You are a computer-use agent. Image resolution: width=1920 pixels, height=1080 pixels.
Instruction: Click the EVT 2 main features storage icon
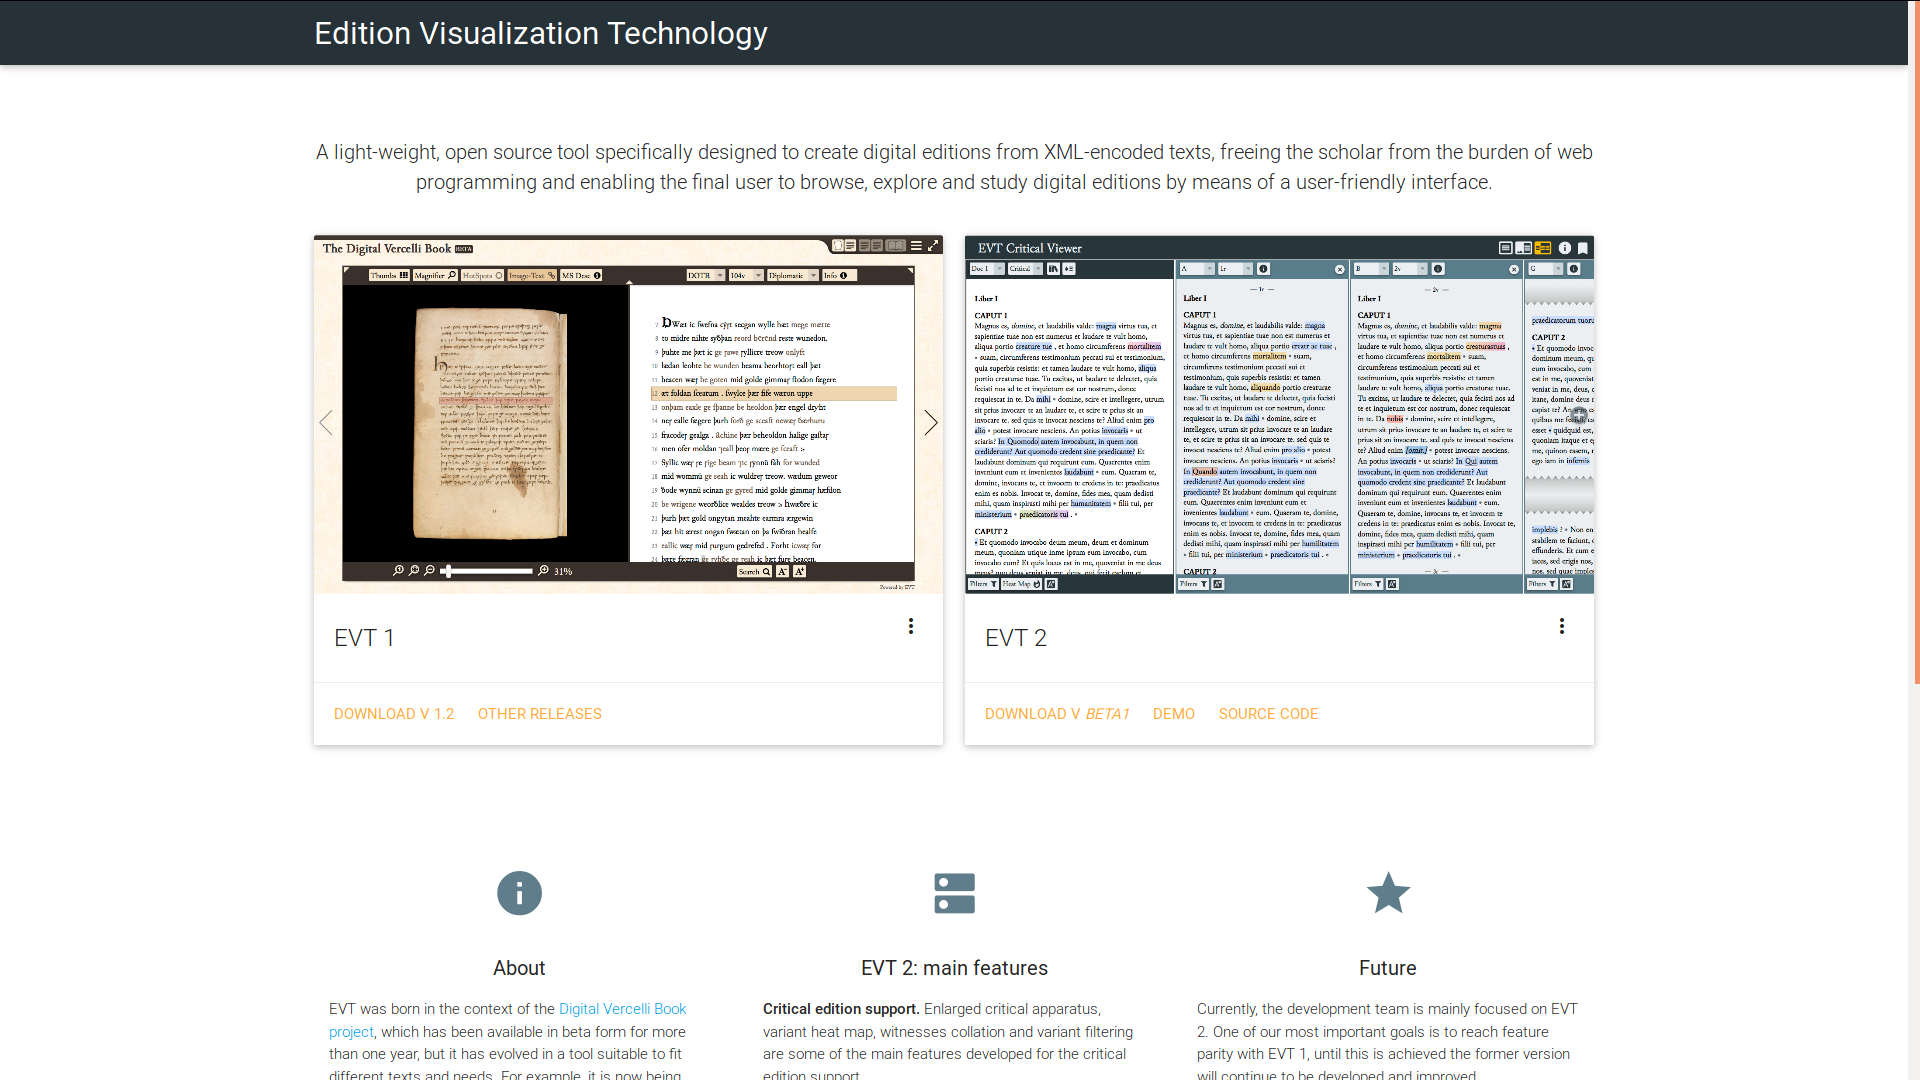[954, 893]
